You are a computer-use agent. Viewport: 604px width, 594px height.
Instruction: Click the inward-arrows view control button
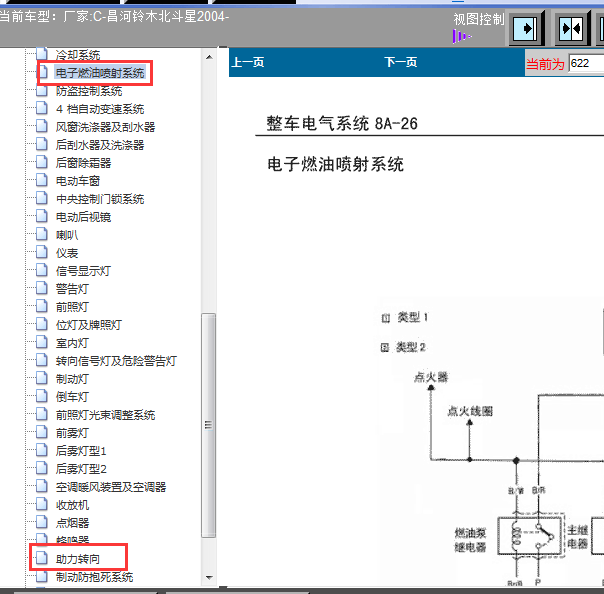tap(572, 29)
